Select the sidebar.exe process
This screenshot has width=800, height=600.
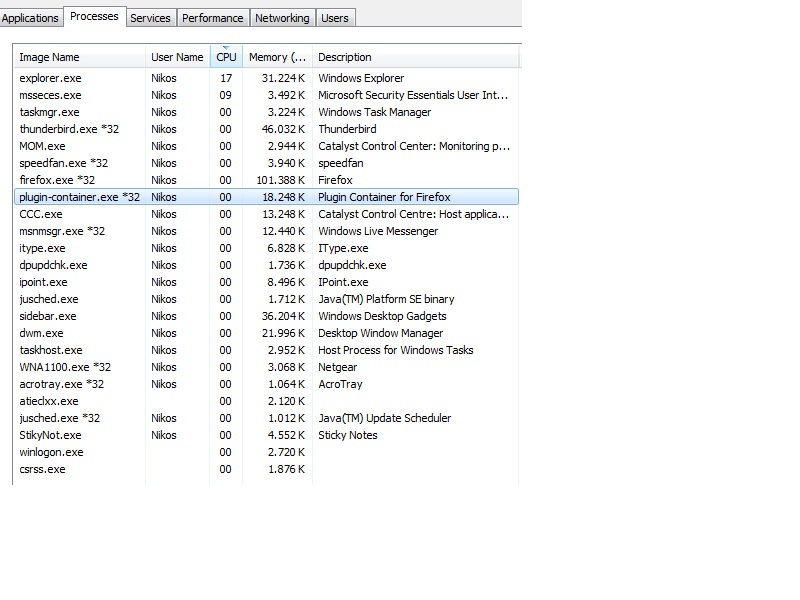(x=266, y=316)
